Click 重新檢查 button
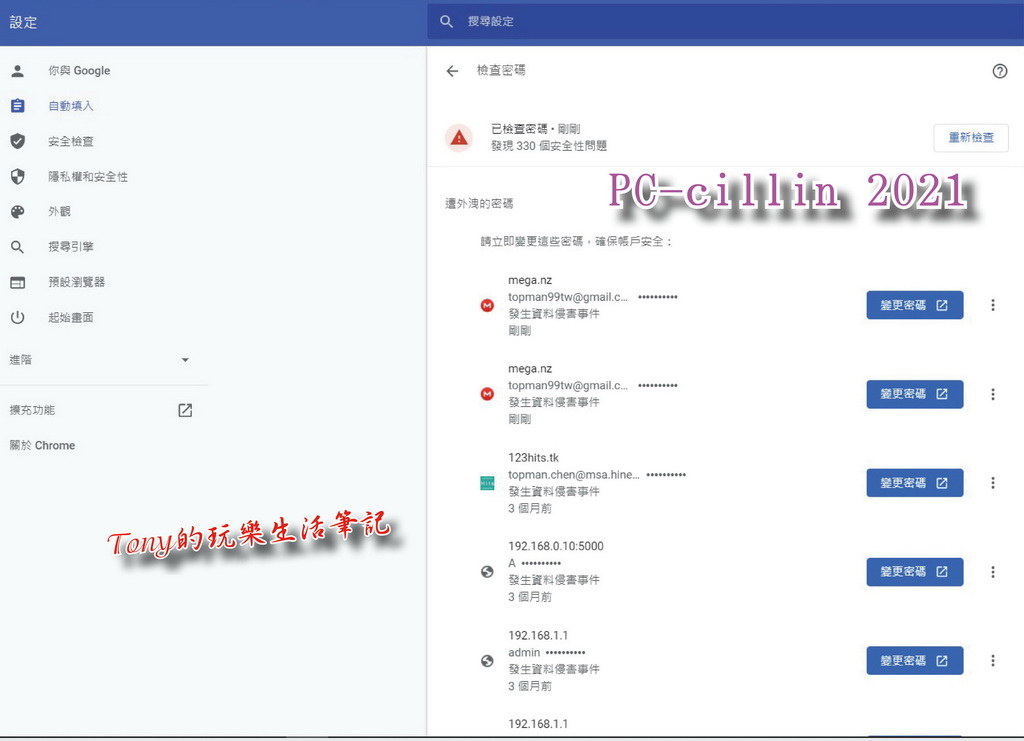 (970, 138)
